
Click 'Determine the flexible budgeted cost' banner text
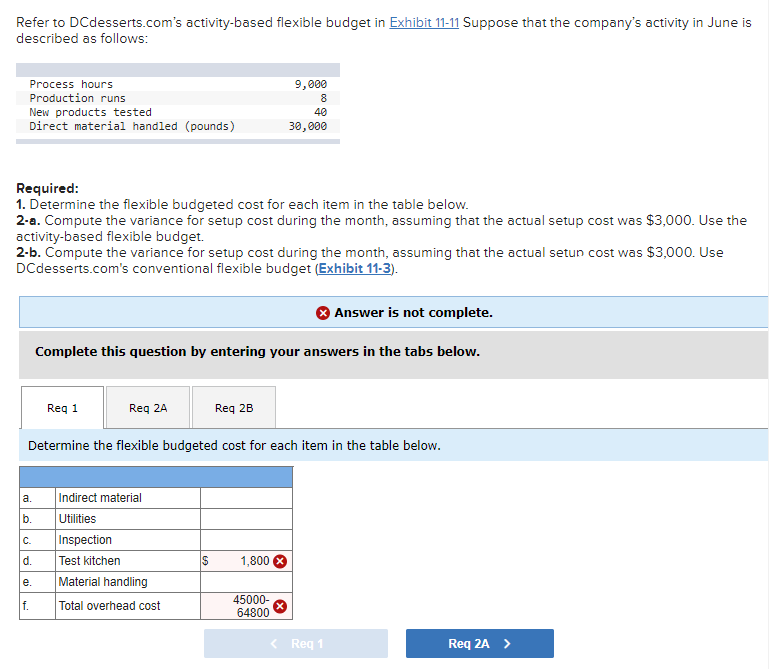point(234,445)
